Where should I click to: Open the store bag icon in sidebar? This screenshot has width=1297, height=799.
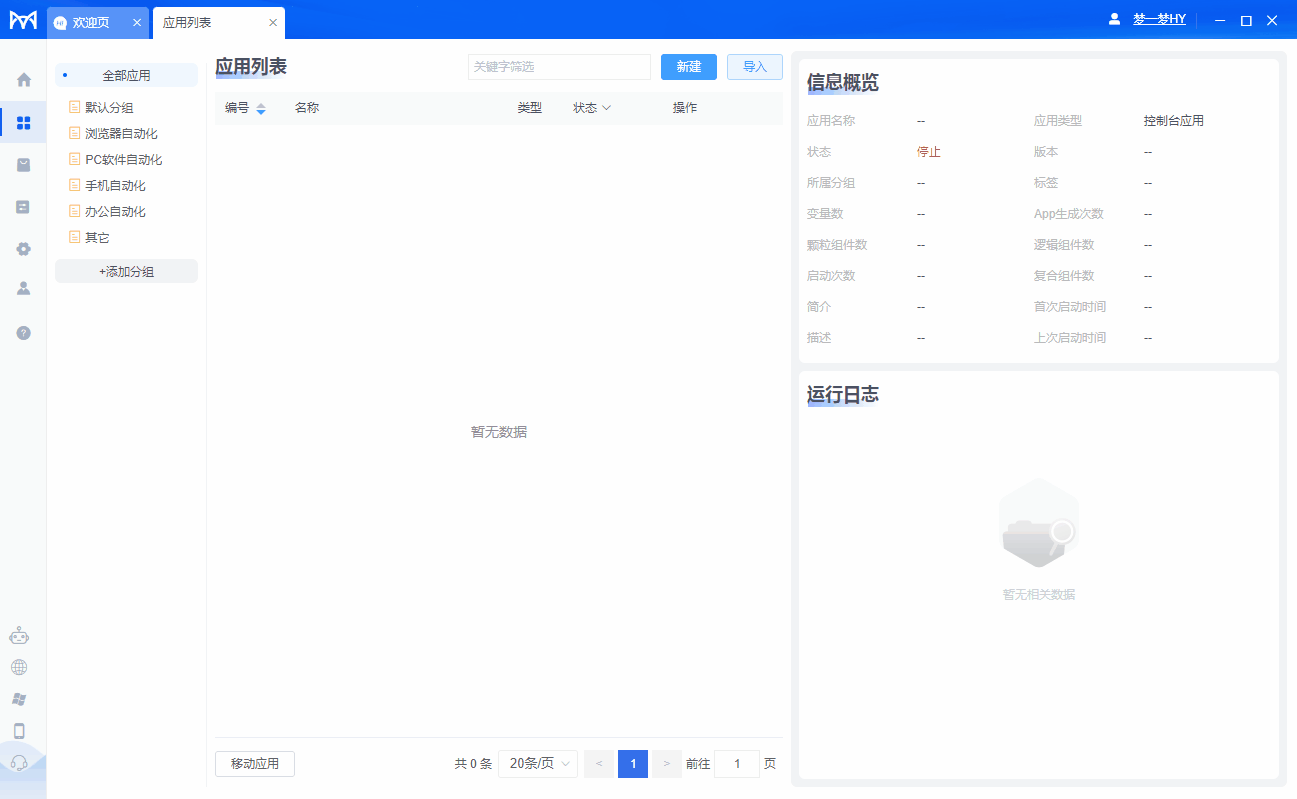pos(24,165)
